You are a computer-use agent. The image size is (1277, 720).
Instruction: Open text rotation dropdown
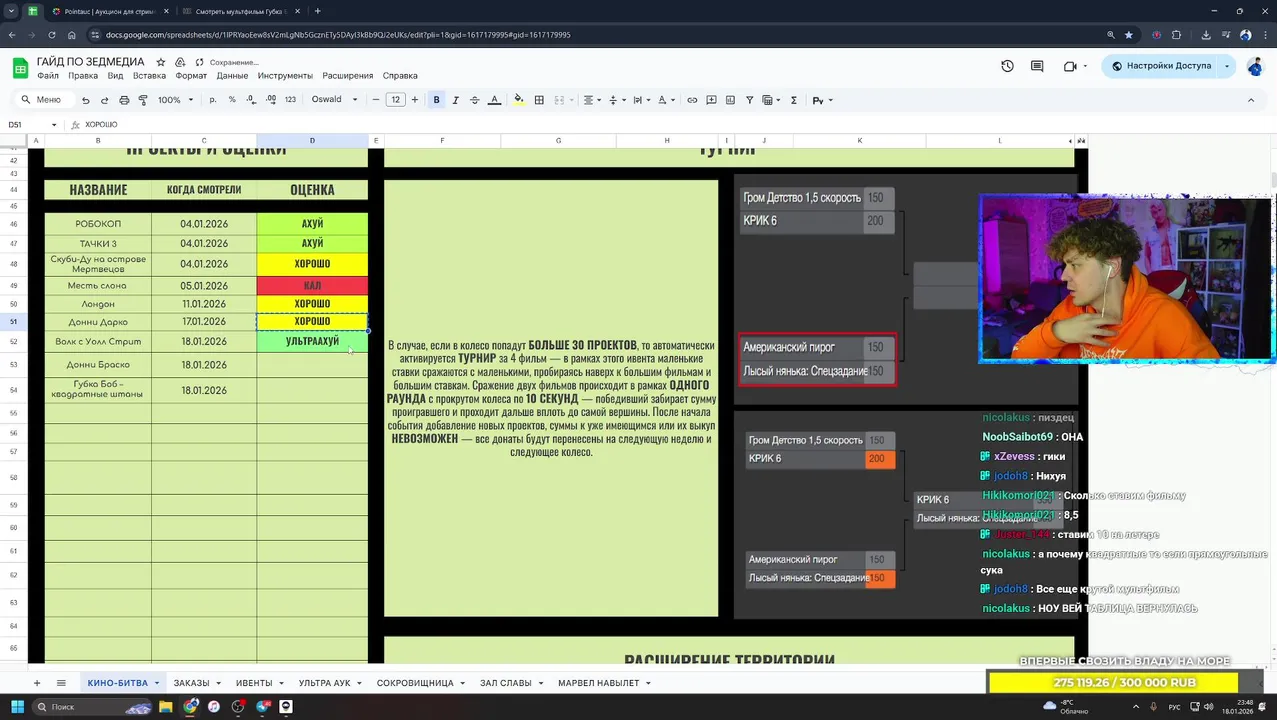pyautogui.click(x=664, y=100)
